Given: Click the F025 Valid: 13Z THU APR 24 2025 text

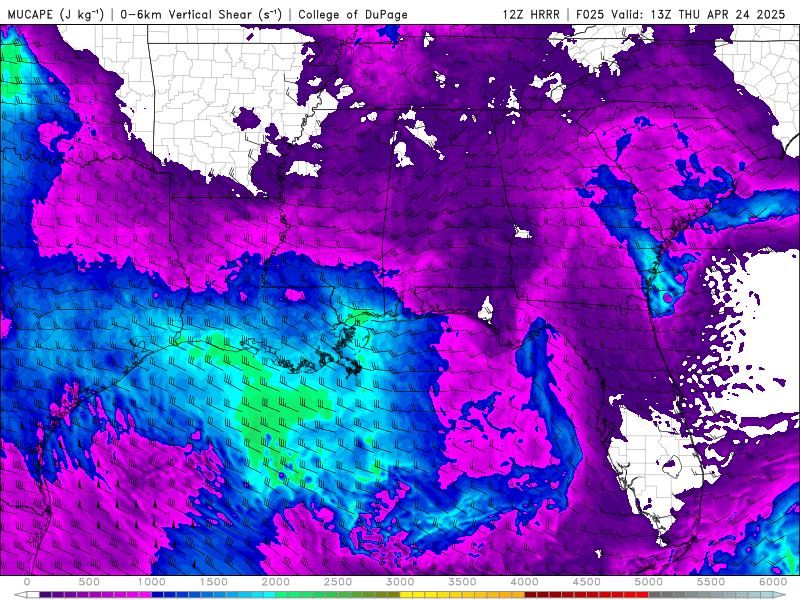Looking at the screenshot, I should pos(681,14).
